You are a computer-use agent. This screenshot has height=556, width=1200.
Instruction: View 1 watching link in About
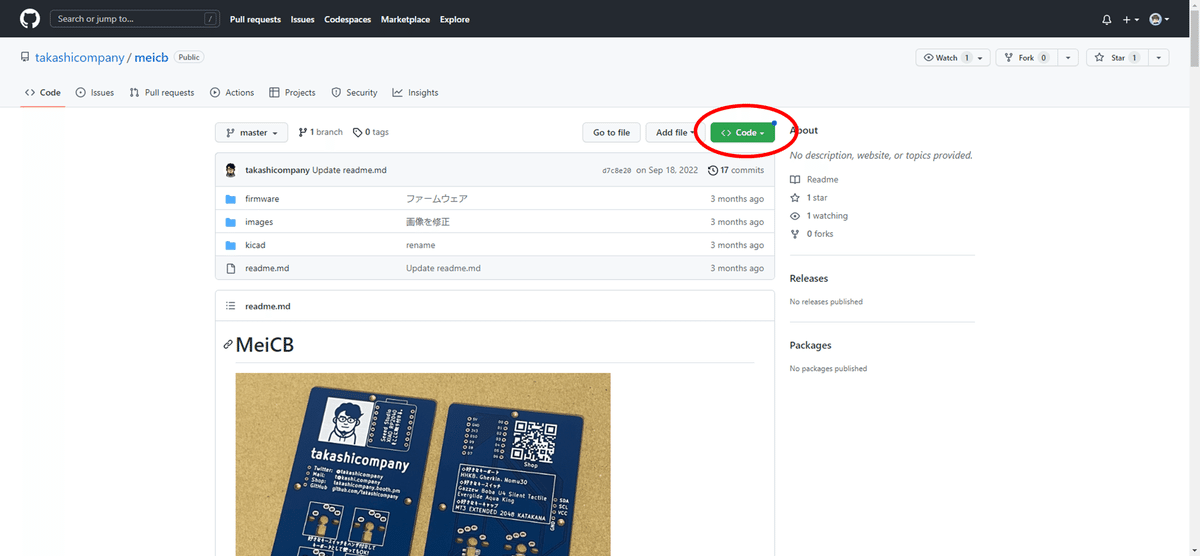pos(819,216)
